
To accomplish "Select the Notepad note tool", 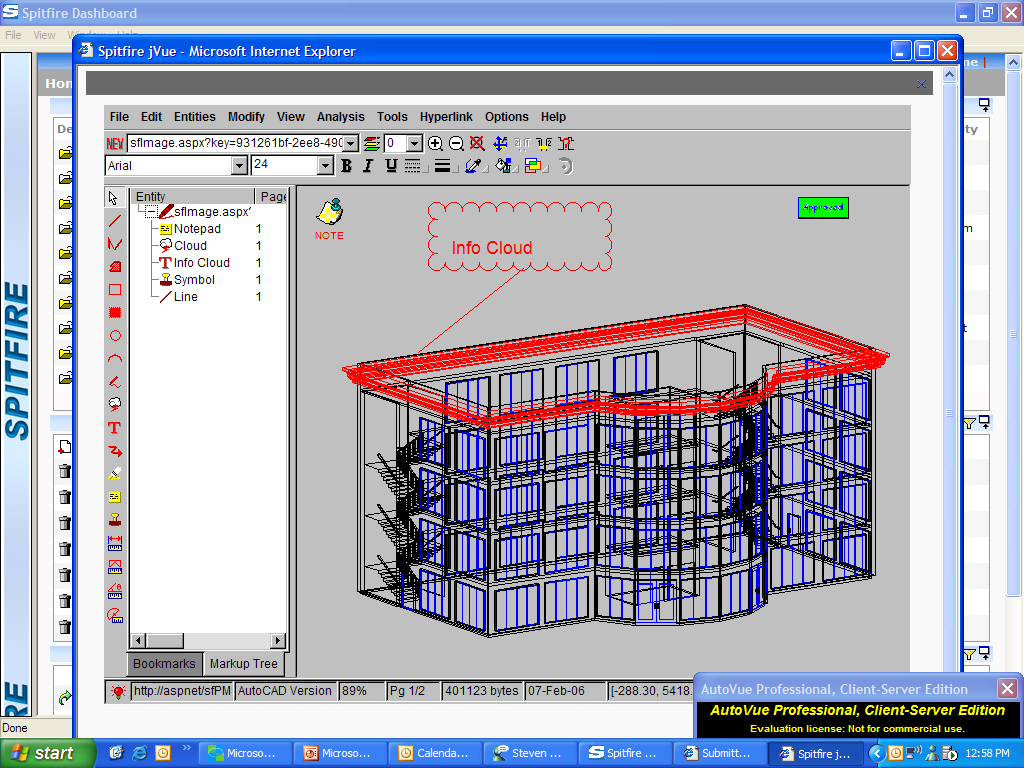I will 114,496.
